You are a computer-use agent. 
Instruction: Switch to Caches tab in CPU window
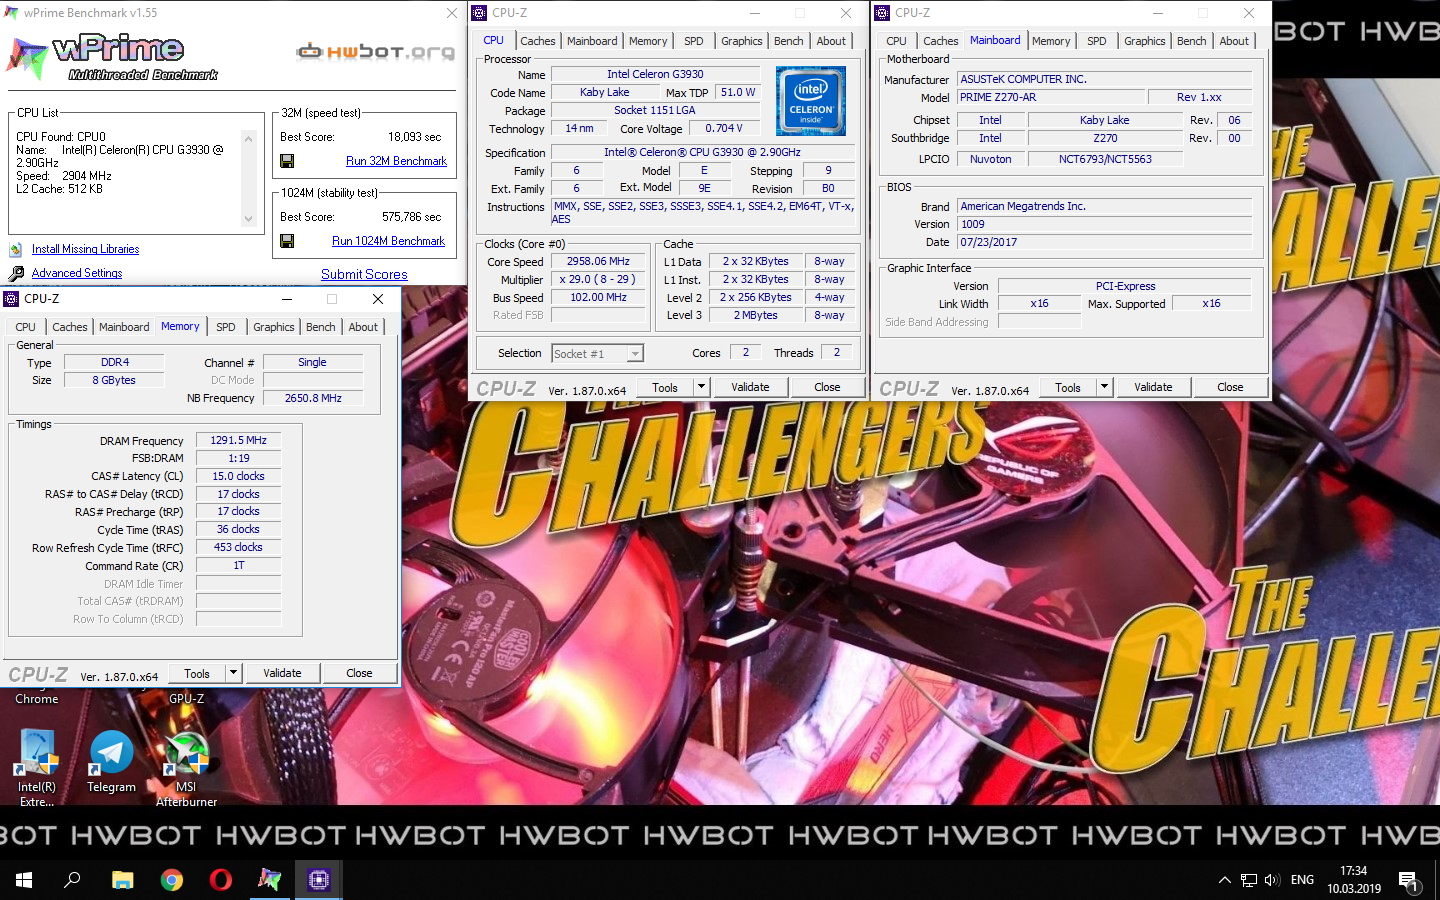538,41
